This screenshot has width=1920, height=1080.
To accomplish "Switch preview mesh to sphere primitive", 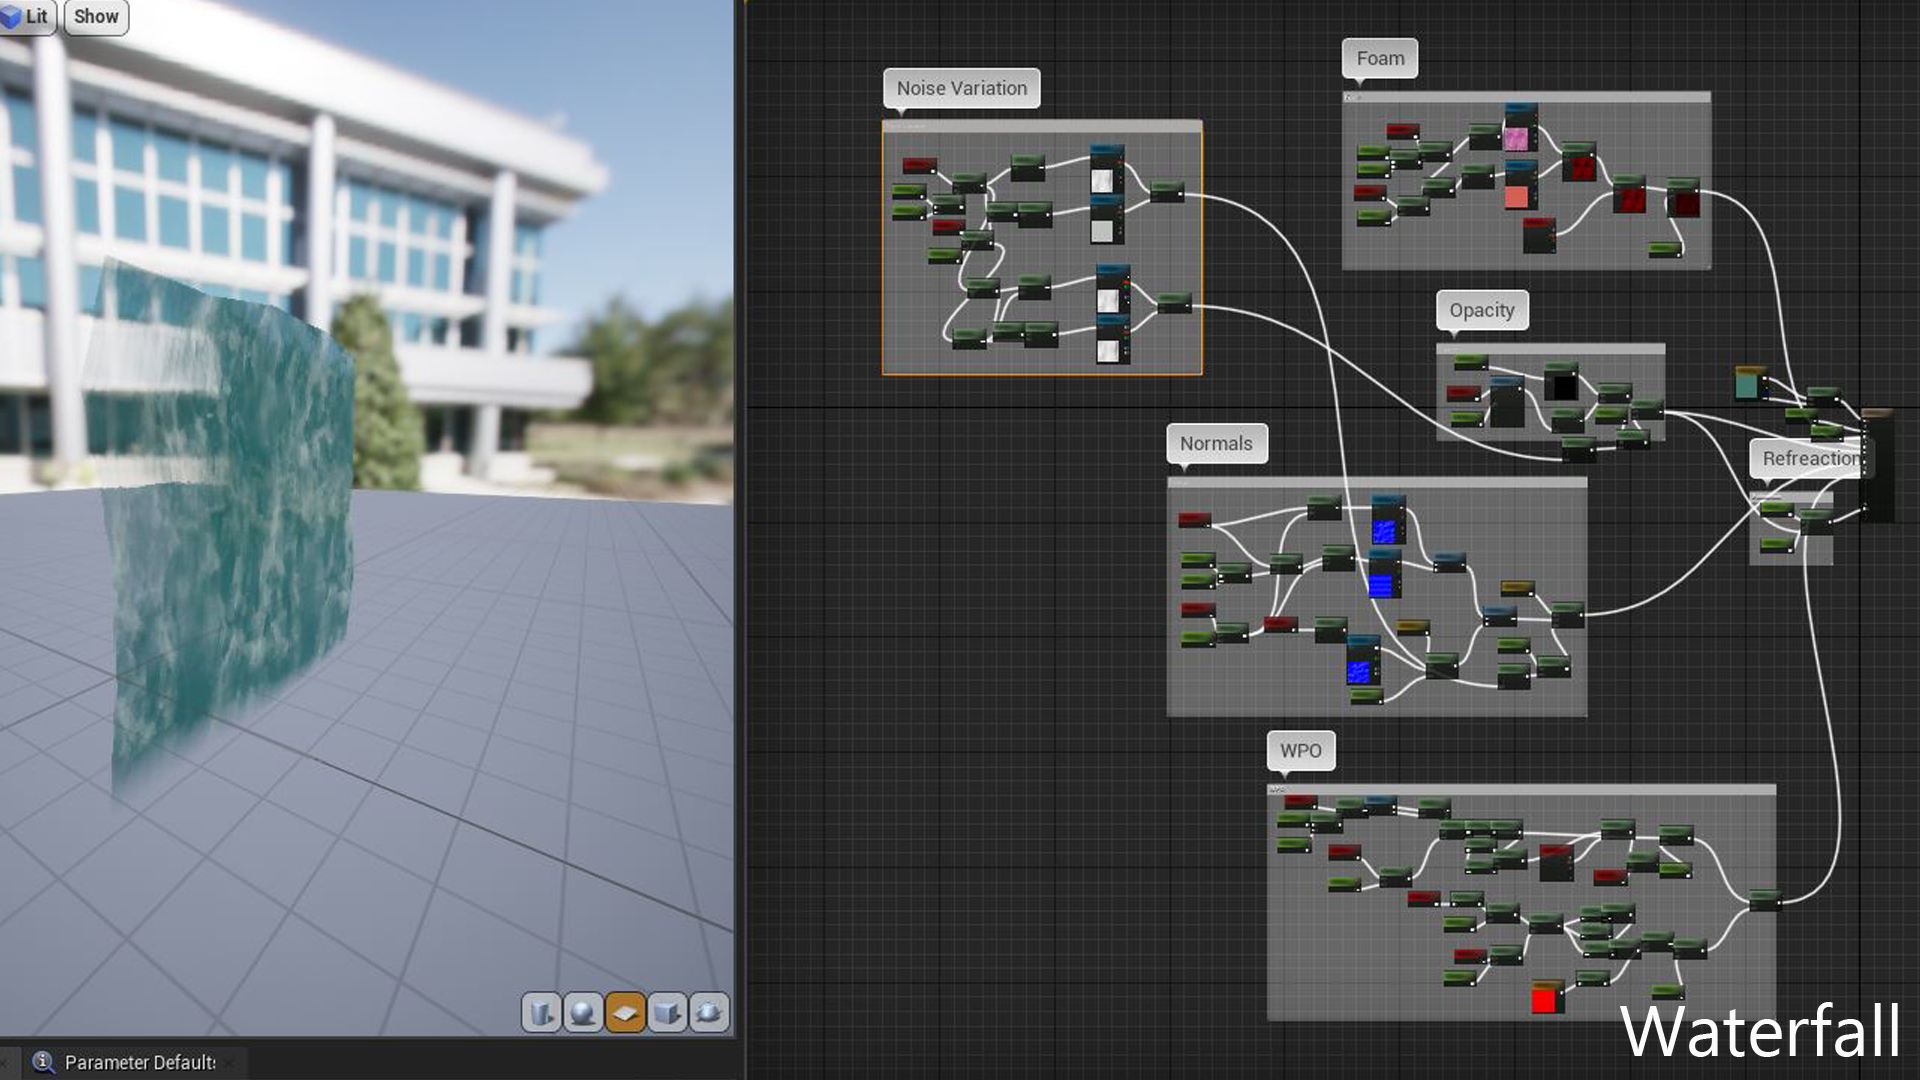I will coord(583,1013).
